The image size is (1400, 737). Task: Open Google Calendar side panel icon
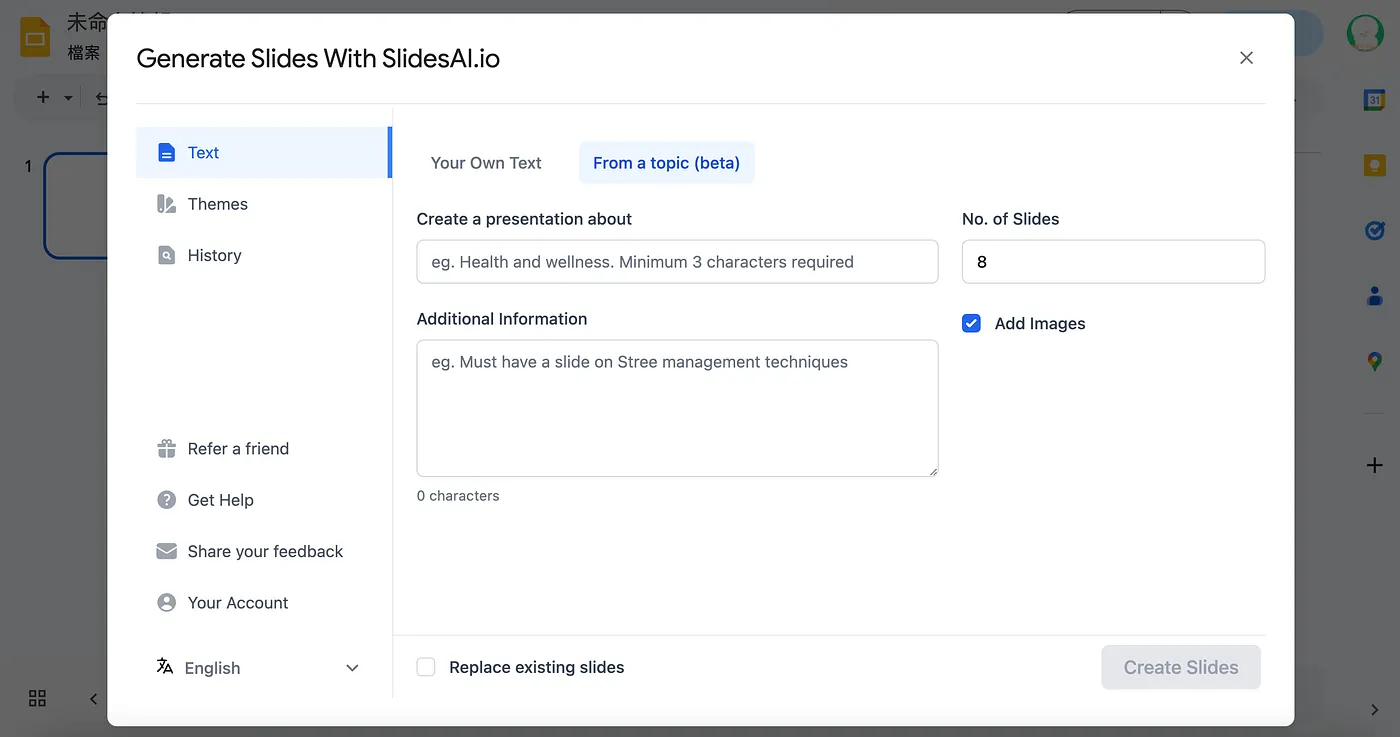tap(1375, 100)
